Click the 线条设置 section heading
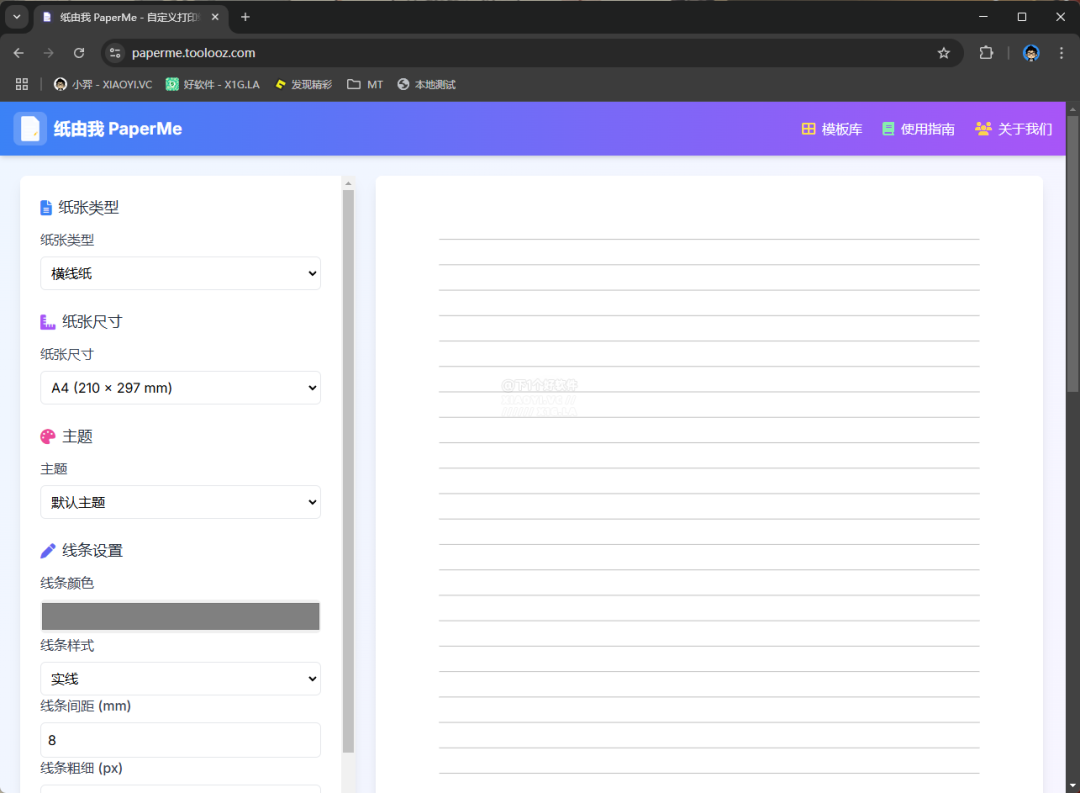Viewport: 1080px width, 793px height. click(92, 550)
